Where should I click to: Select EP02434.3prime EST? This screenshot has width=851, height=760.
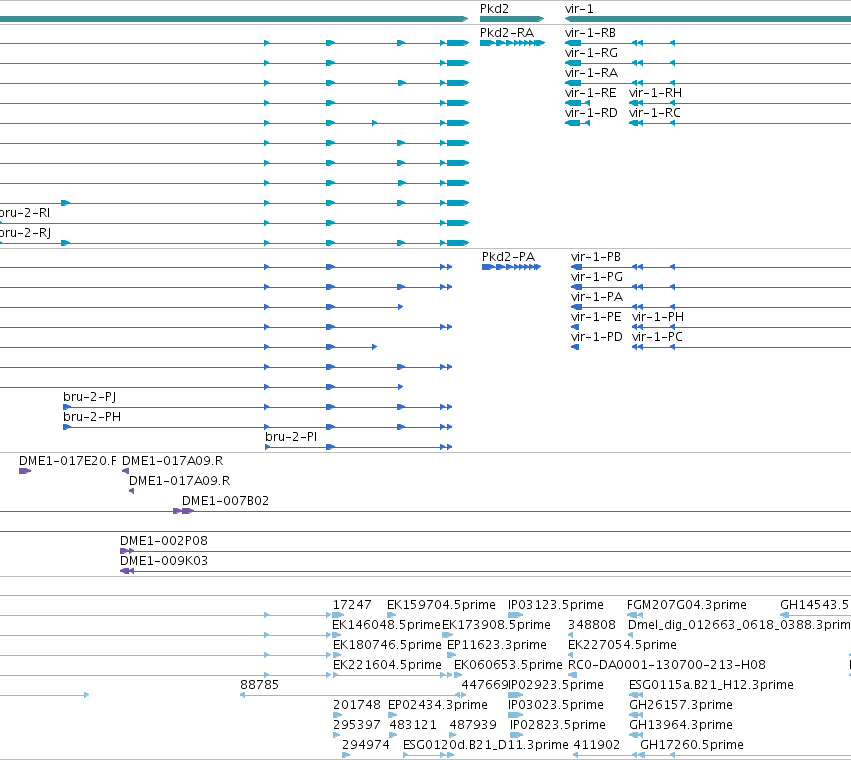pyautogui.click(x=437, y=705)
